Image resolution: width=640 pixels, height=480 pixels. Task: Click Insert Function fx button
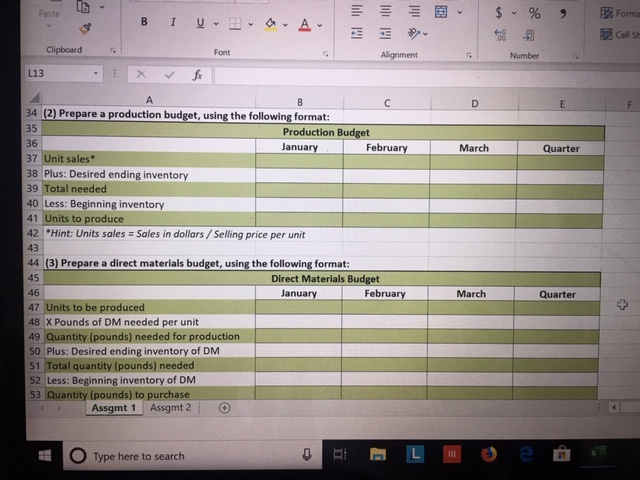click(198, 75)
